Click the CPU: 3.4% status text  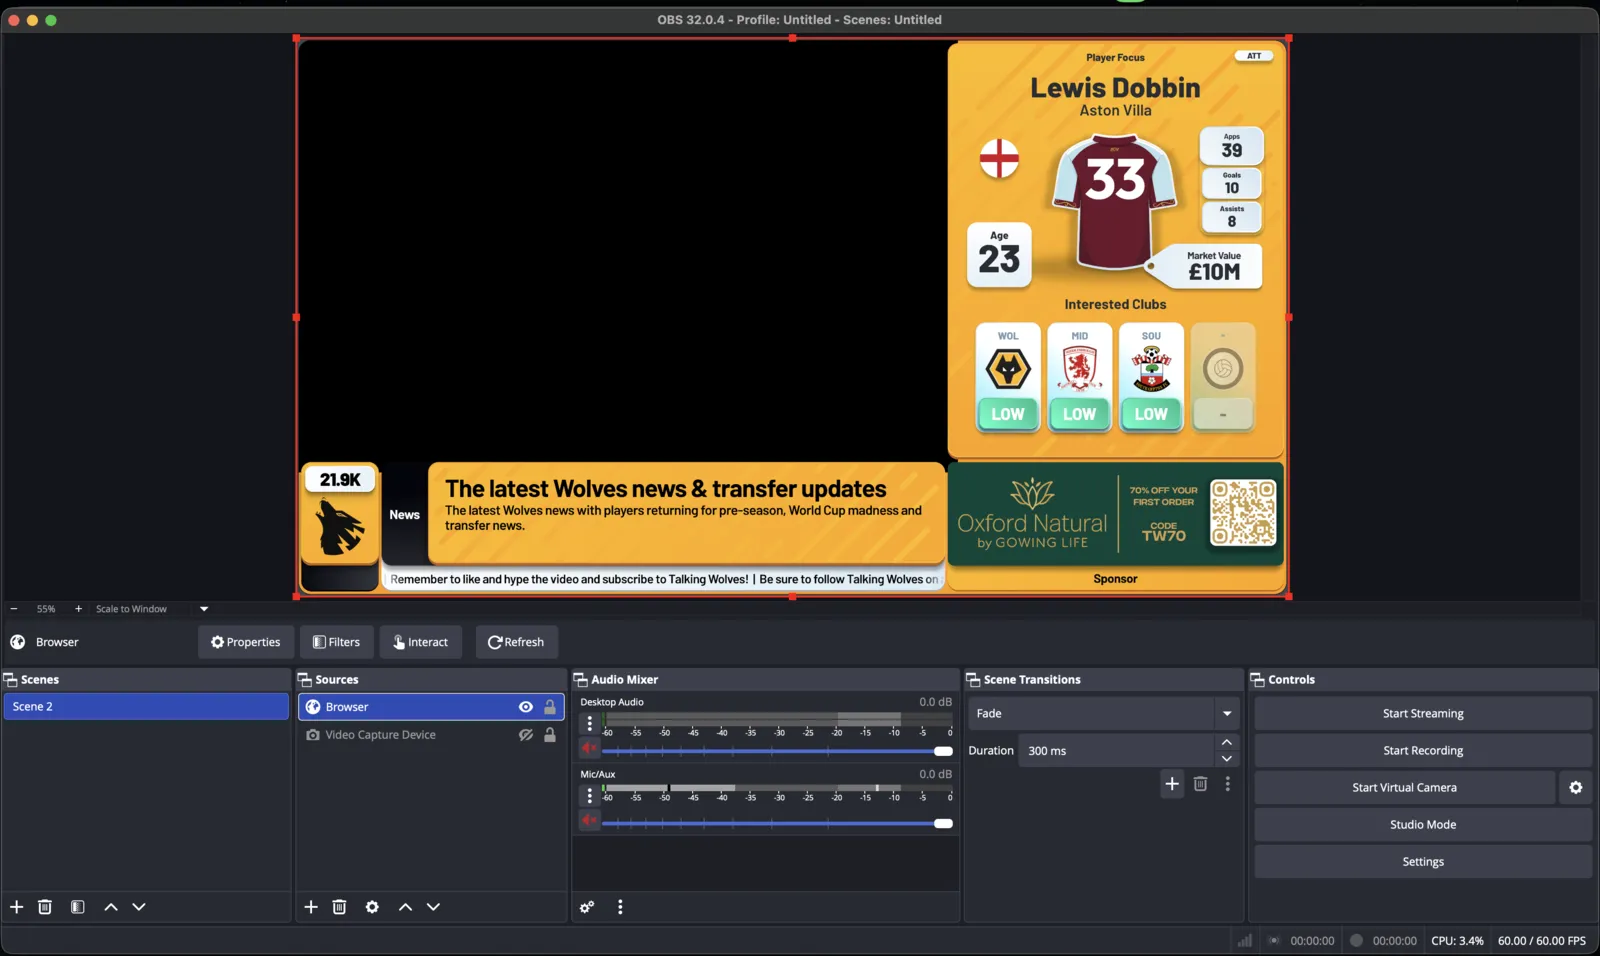point(1457,941)
